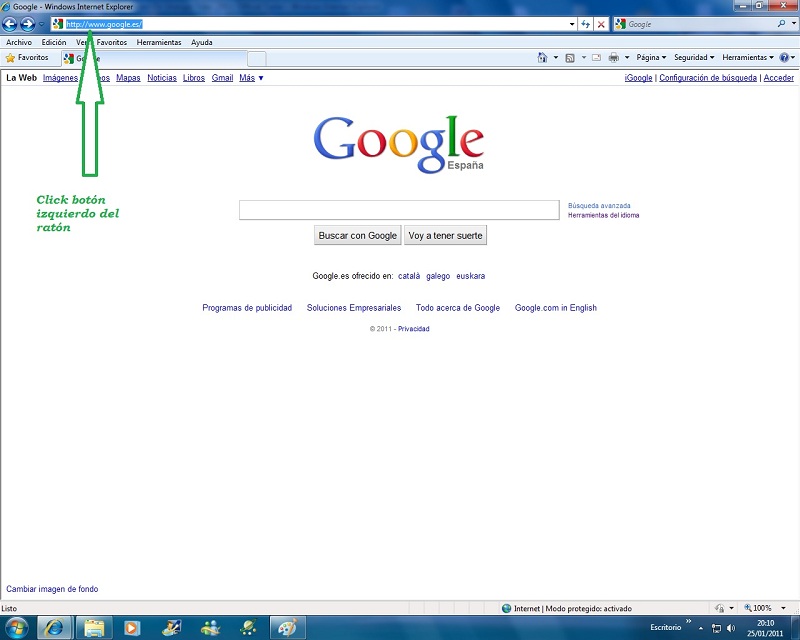Open Programas de publicidad link

(x=247, y=308)
